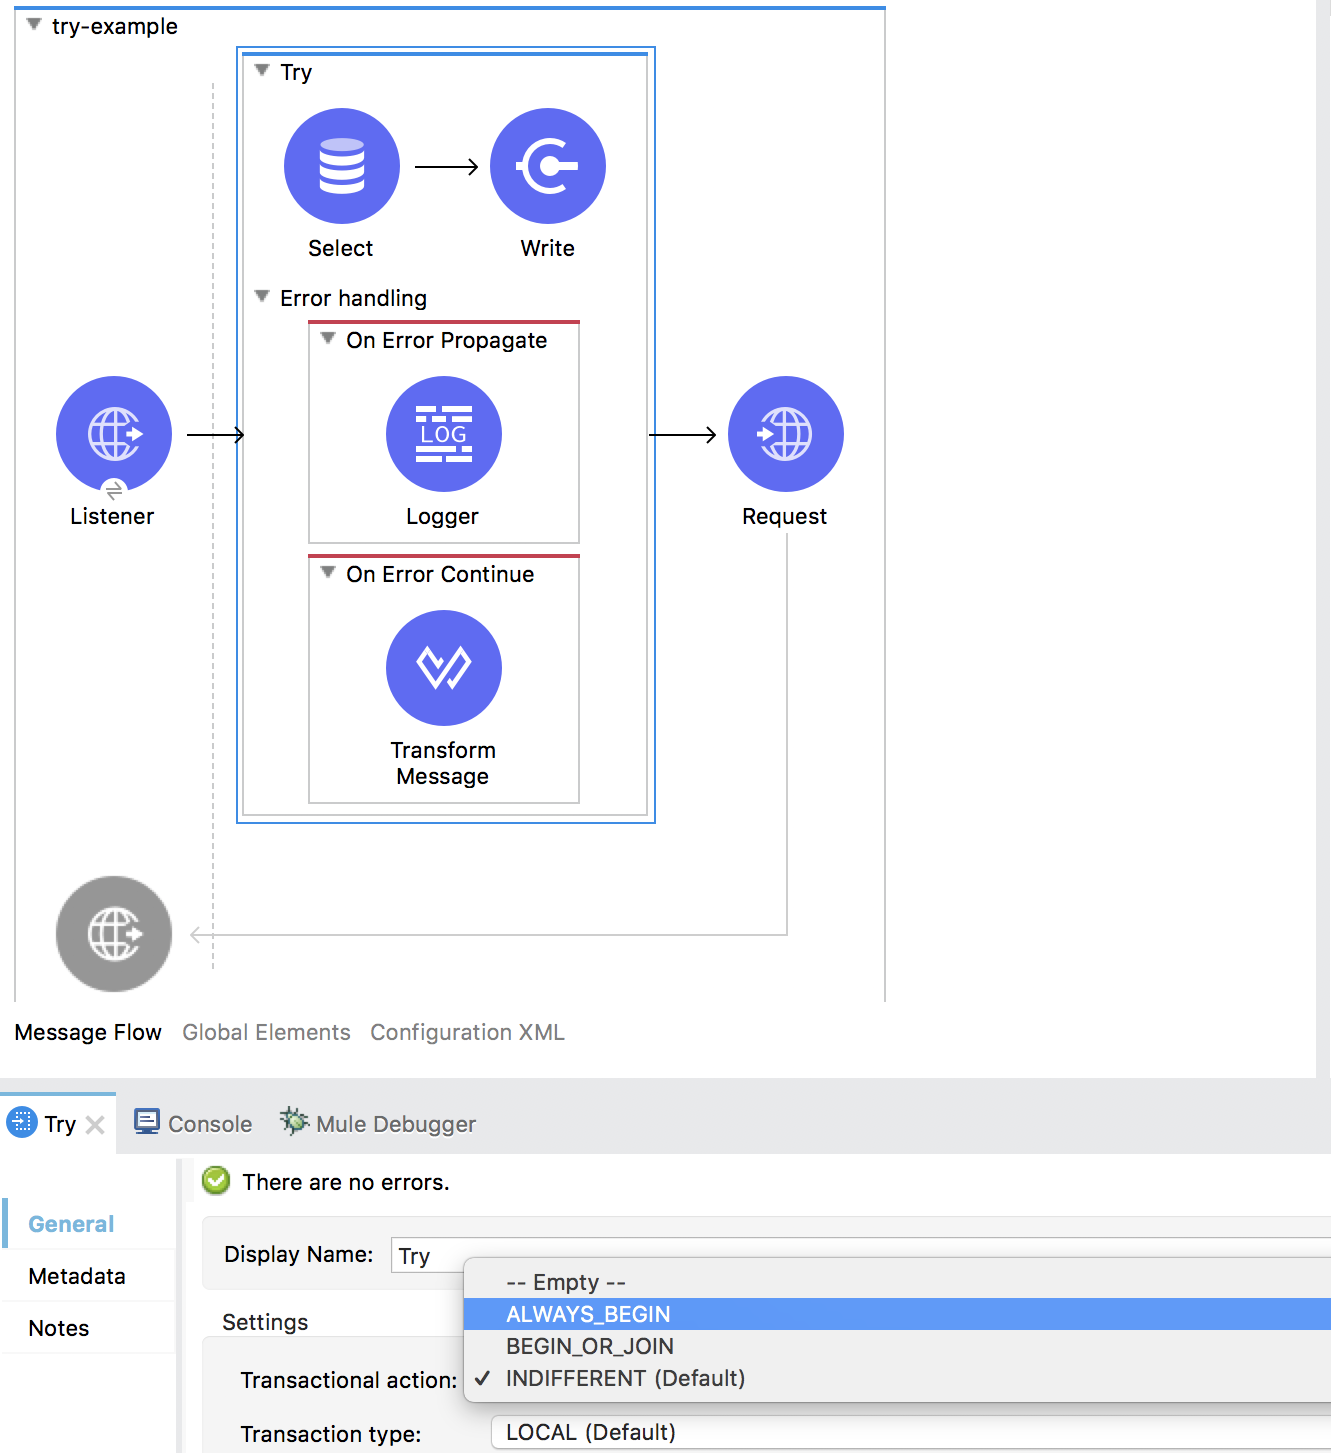
Task: Select the database Select operation icon
Action: [x=341, y=166]
